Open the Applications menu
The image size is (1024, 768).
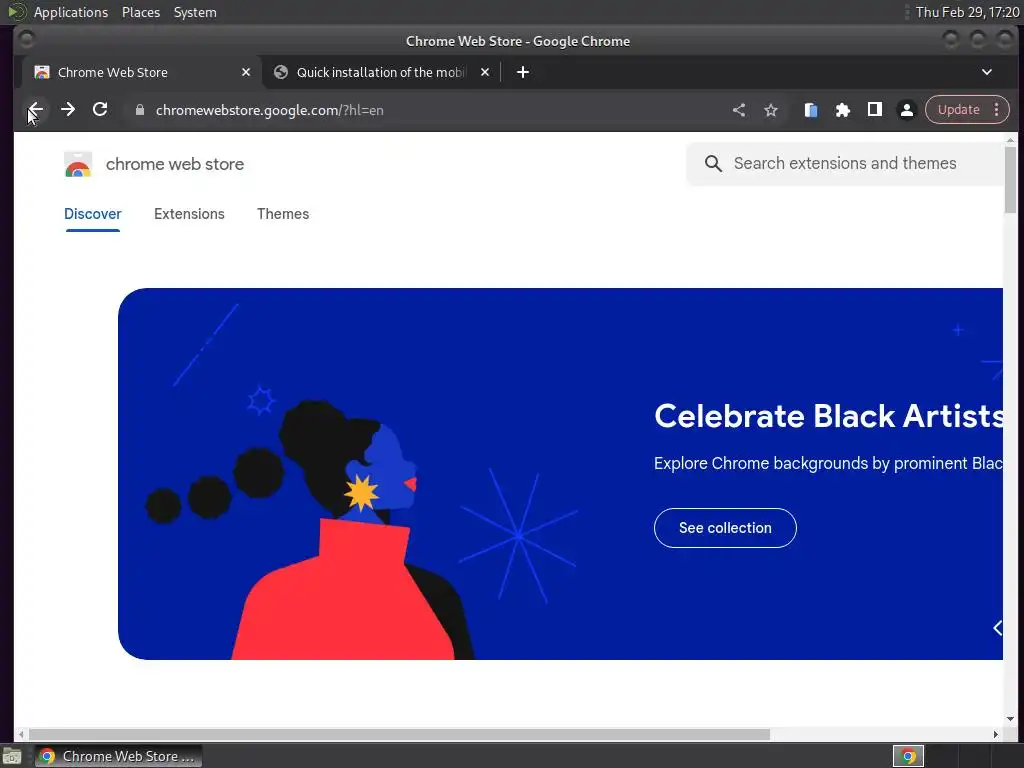pyautogui.click(x=71, y=12)
